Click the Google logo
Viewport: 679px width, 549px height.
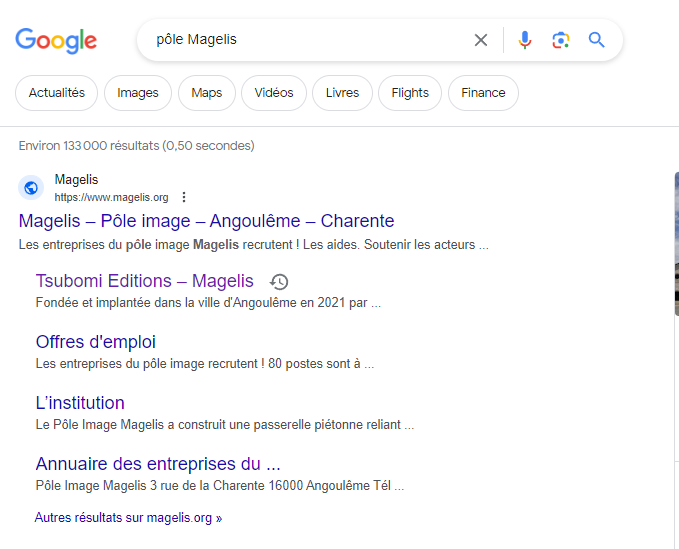(x=56, y=40)
